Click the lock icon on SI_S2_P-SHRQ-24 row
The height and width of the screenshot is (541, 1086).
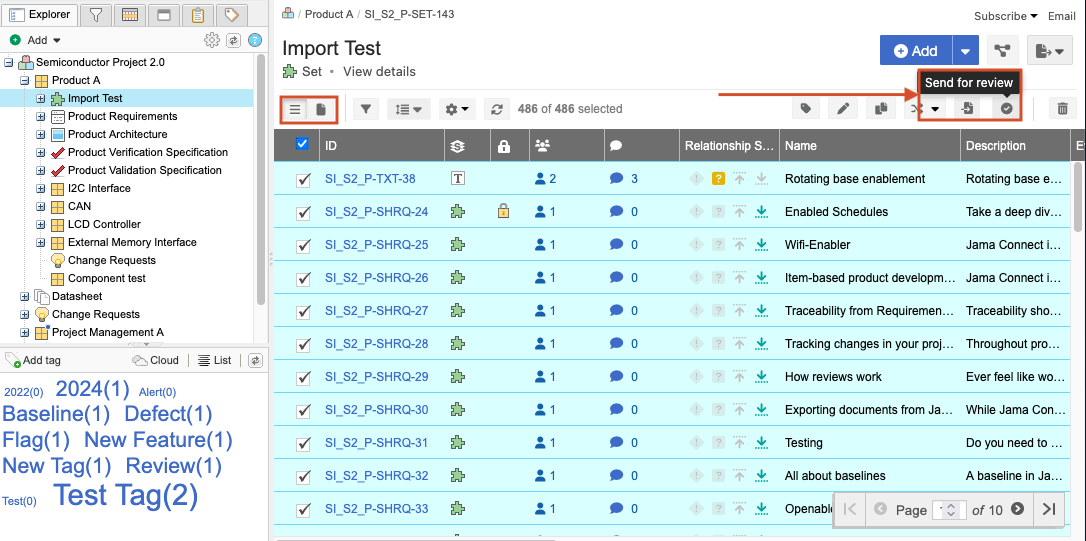point(504,211)
